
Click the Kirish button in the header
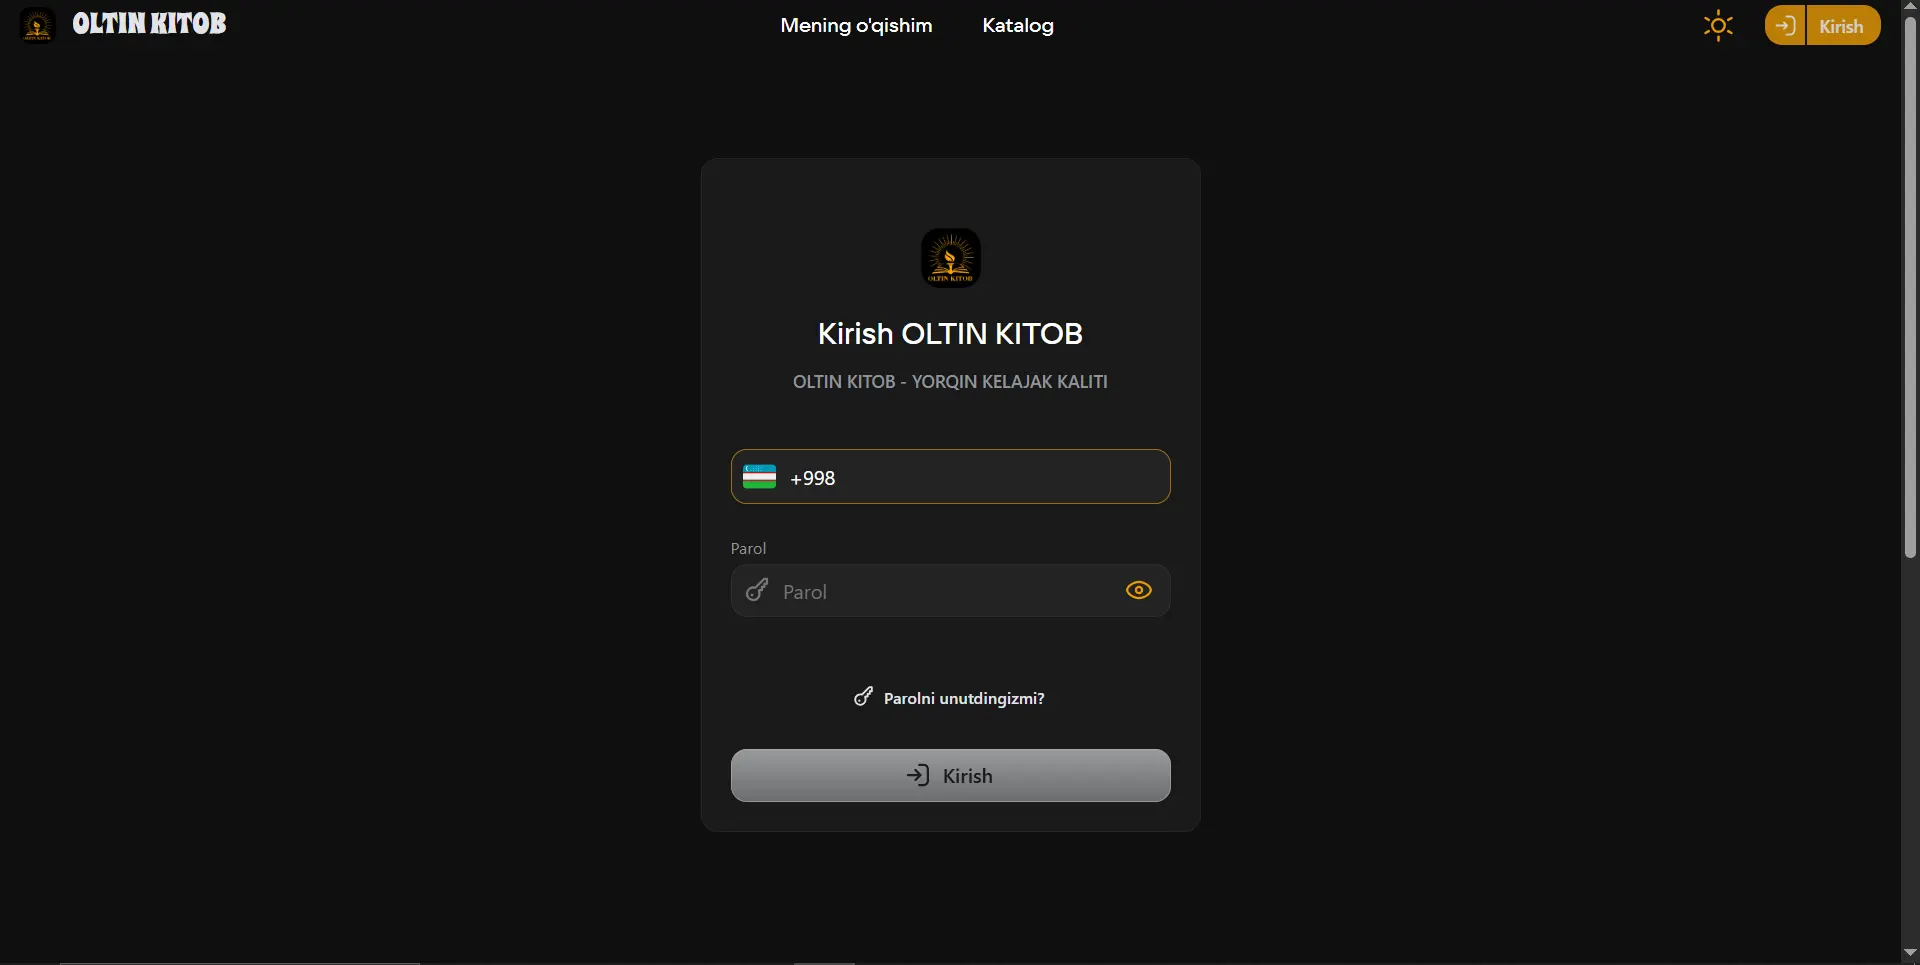pos(1841,26)
